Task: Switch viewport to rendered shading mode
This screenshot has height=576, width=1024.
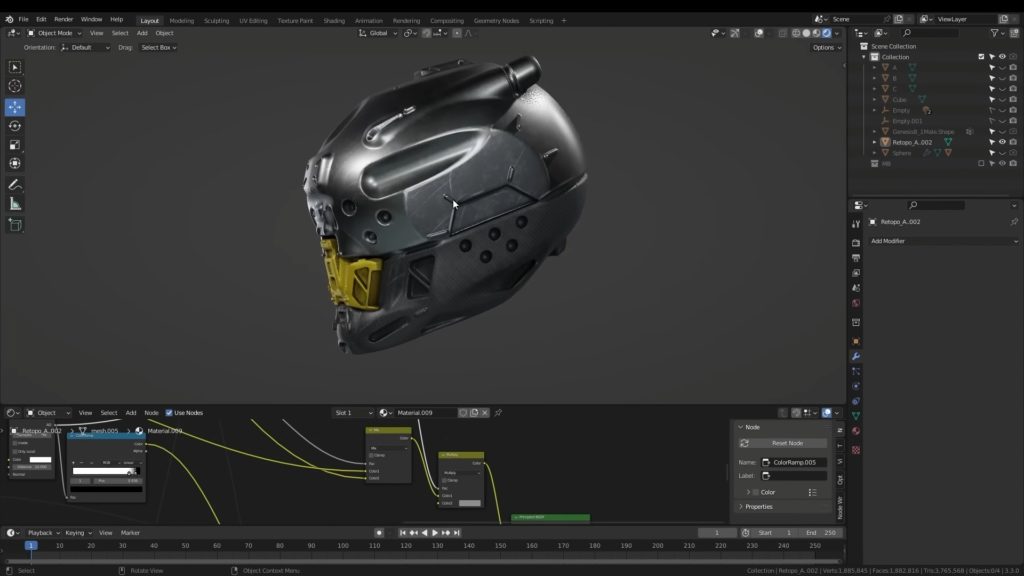Action: 826,33
